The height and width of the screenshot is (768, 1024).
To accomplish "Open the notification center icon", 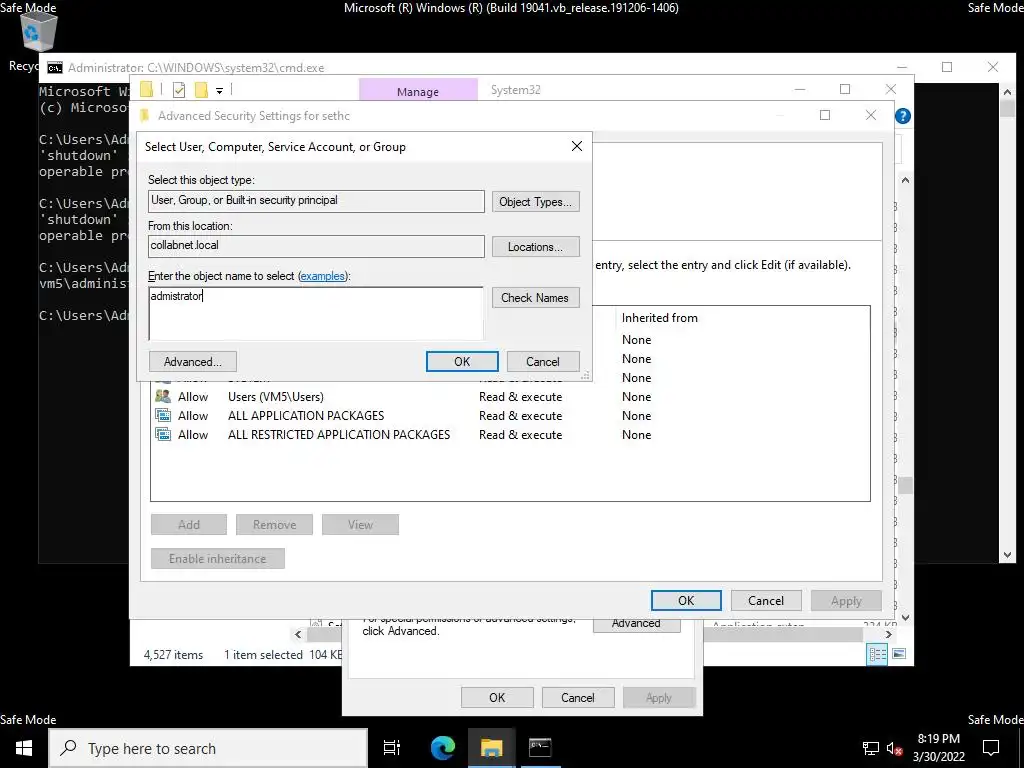I will [991, 748].
